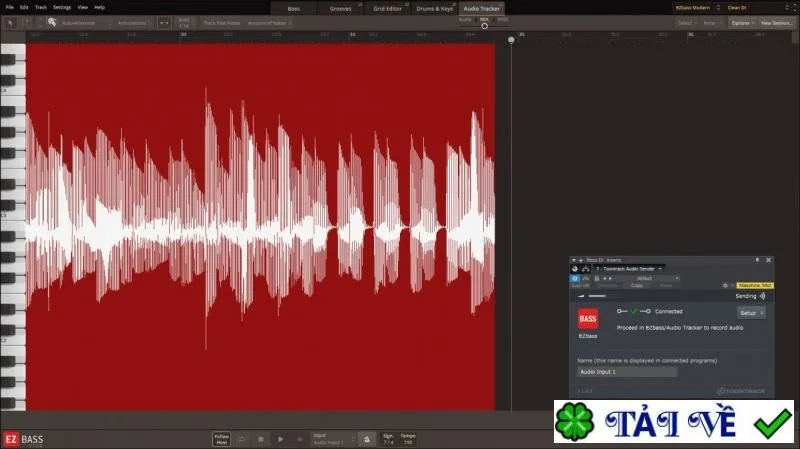Open the Settings menu

62,8
